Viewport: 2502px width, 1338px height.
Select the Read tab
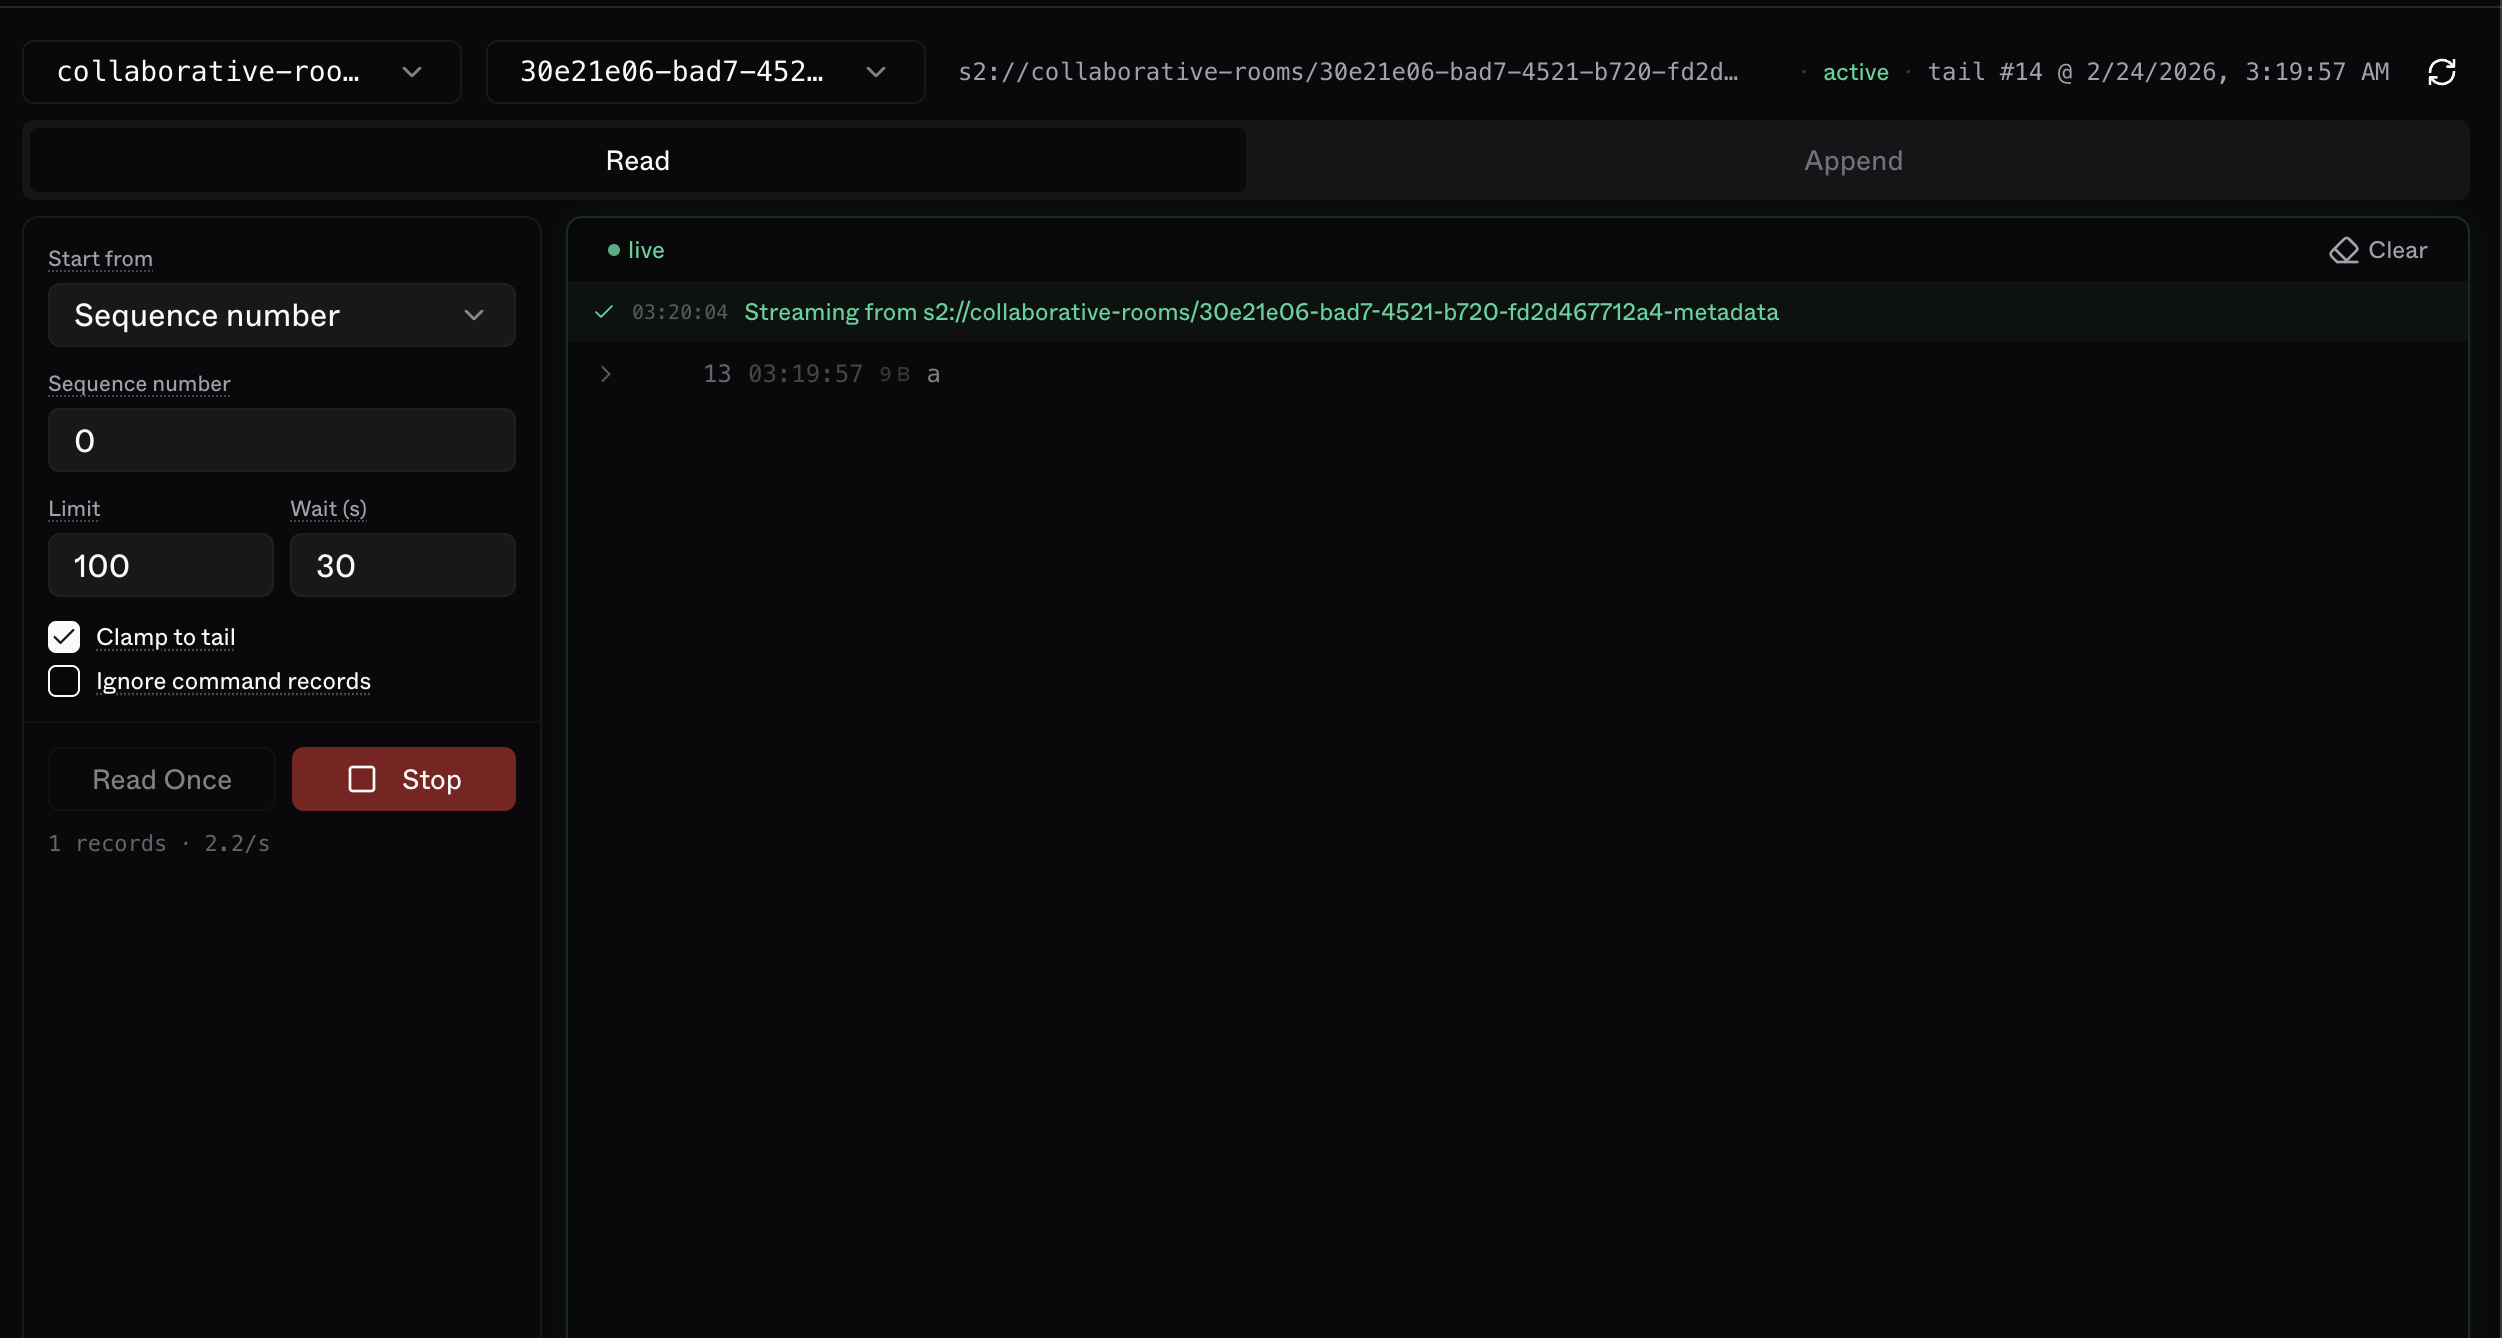tap(637, 161)
